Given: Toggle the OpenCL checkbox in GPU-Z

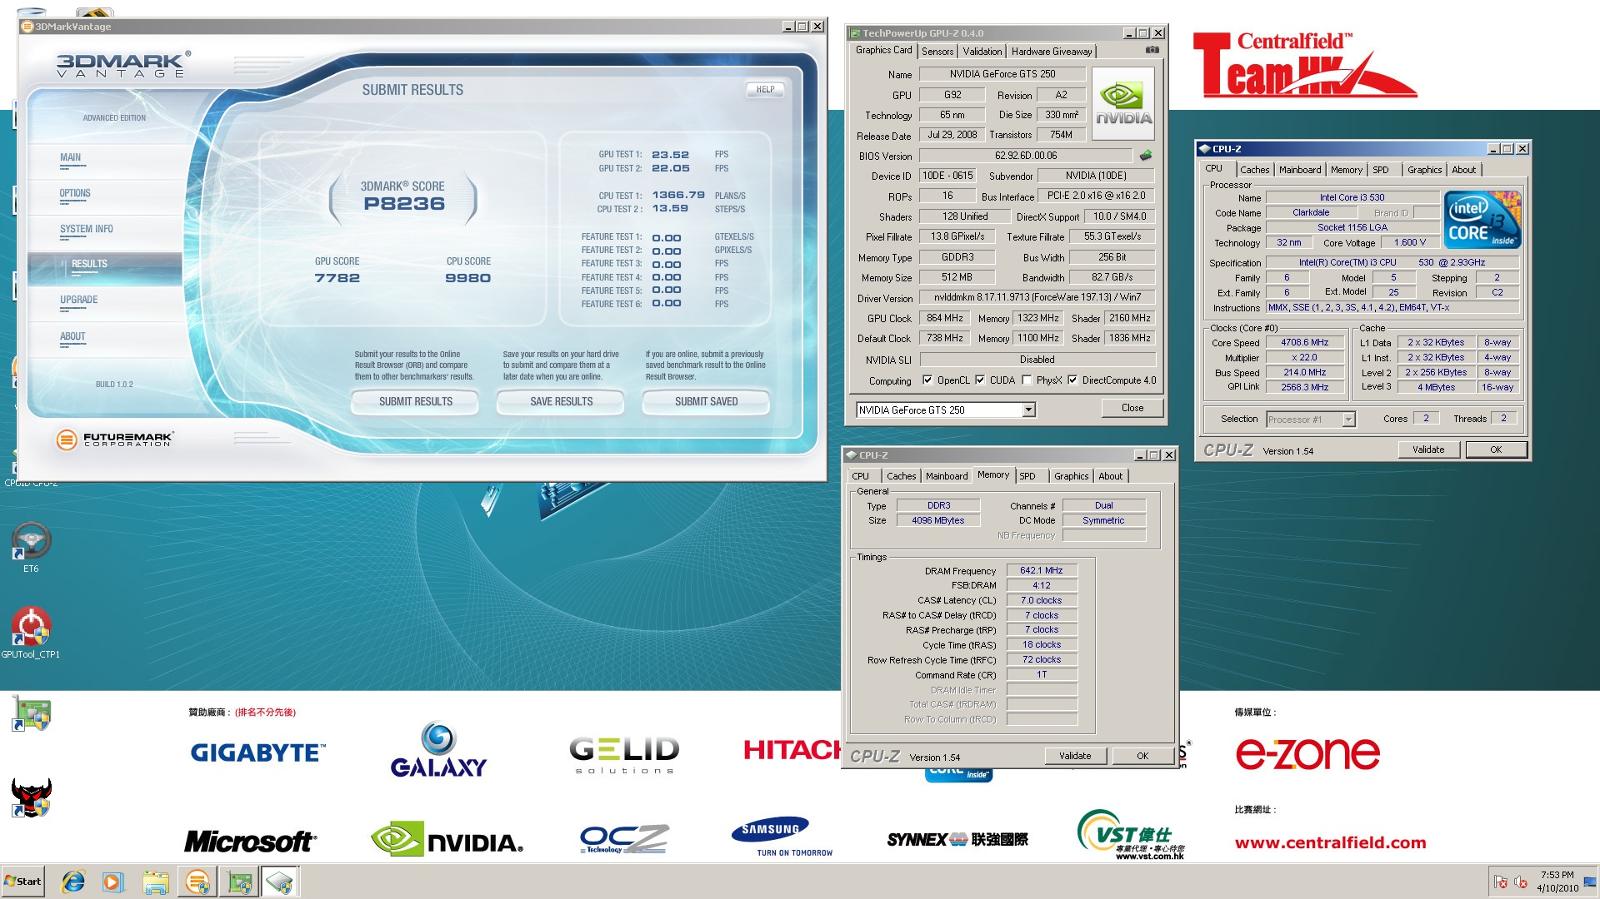Looking at the screenshot, I should point(927,380).
